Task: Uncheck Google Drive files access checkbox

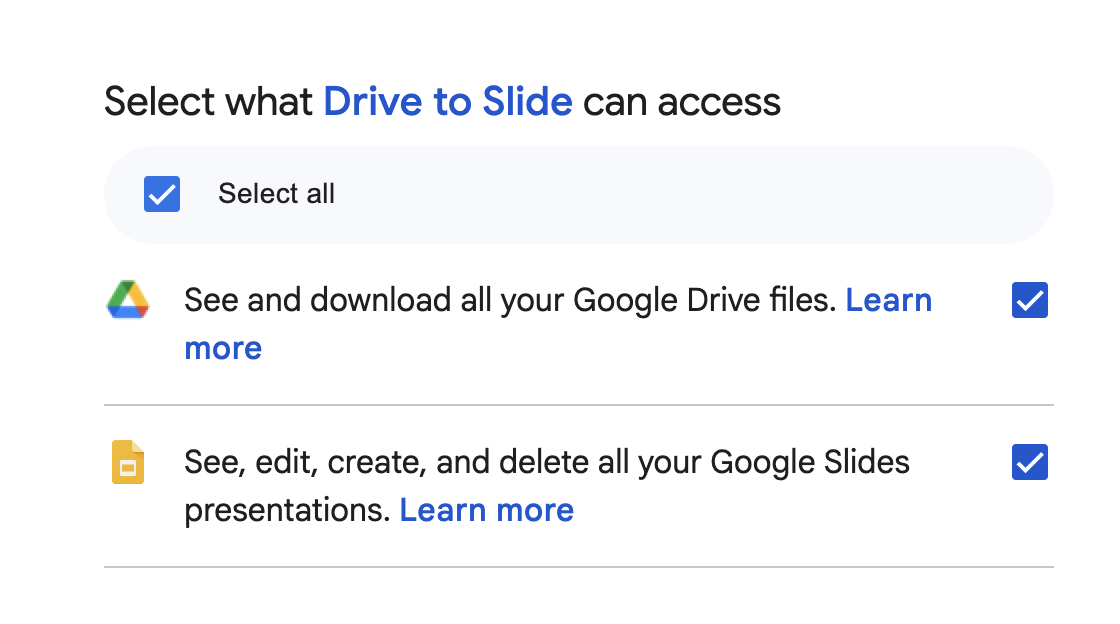Action: click(x=1029, y=300)
